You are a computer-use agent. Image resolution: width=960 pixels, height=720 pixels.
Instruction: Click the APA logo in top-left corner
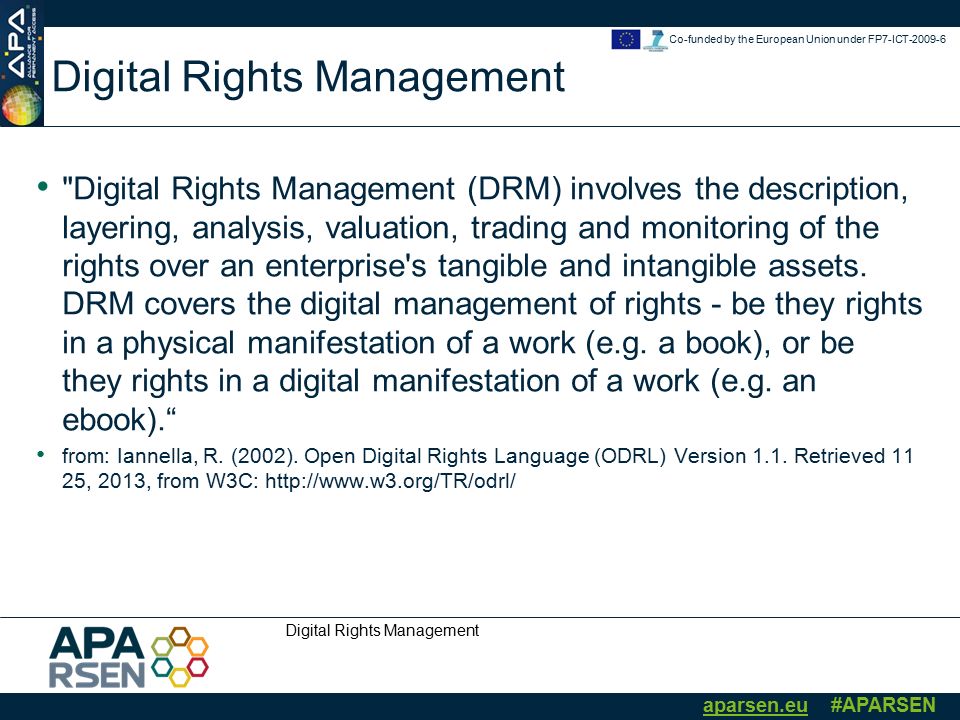pos(21,63)
